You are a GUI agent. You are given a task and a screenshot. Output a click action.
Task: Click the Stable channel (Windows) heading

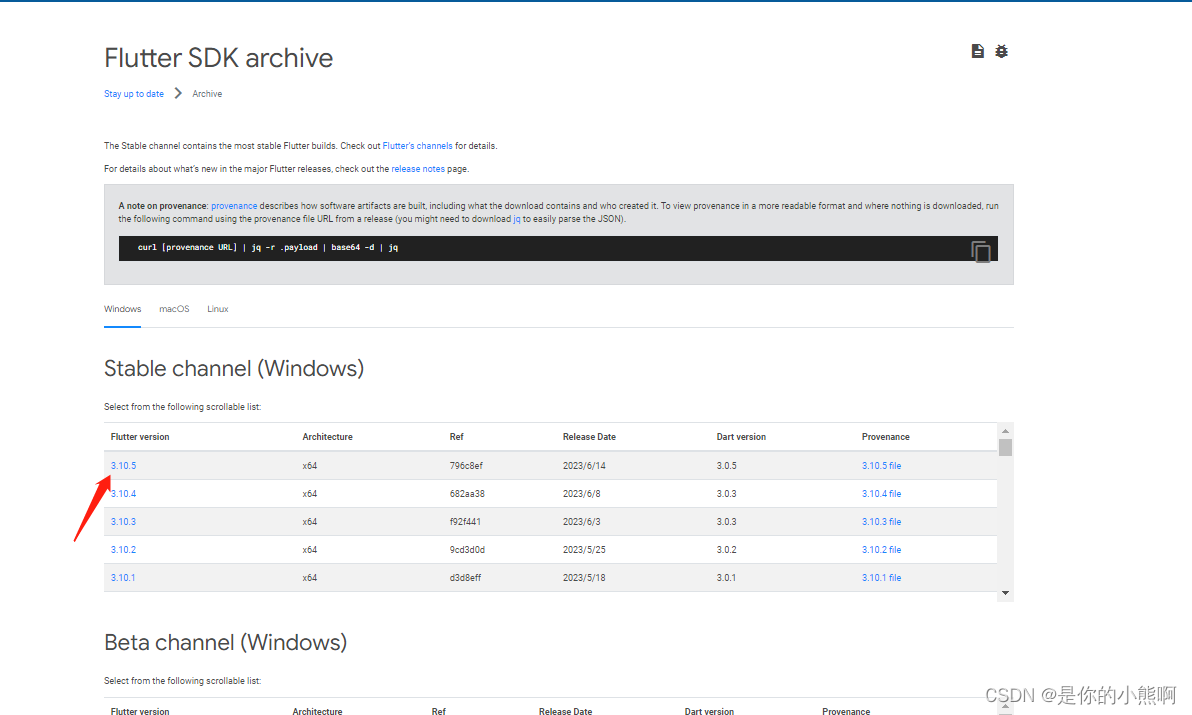point(234,369)
